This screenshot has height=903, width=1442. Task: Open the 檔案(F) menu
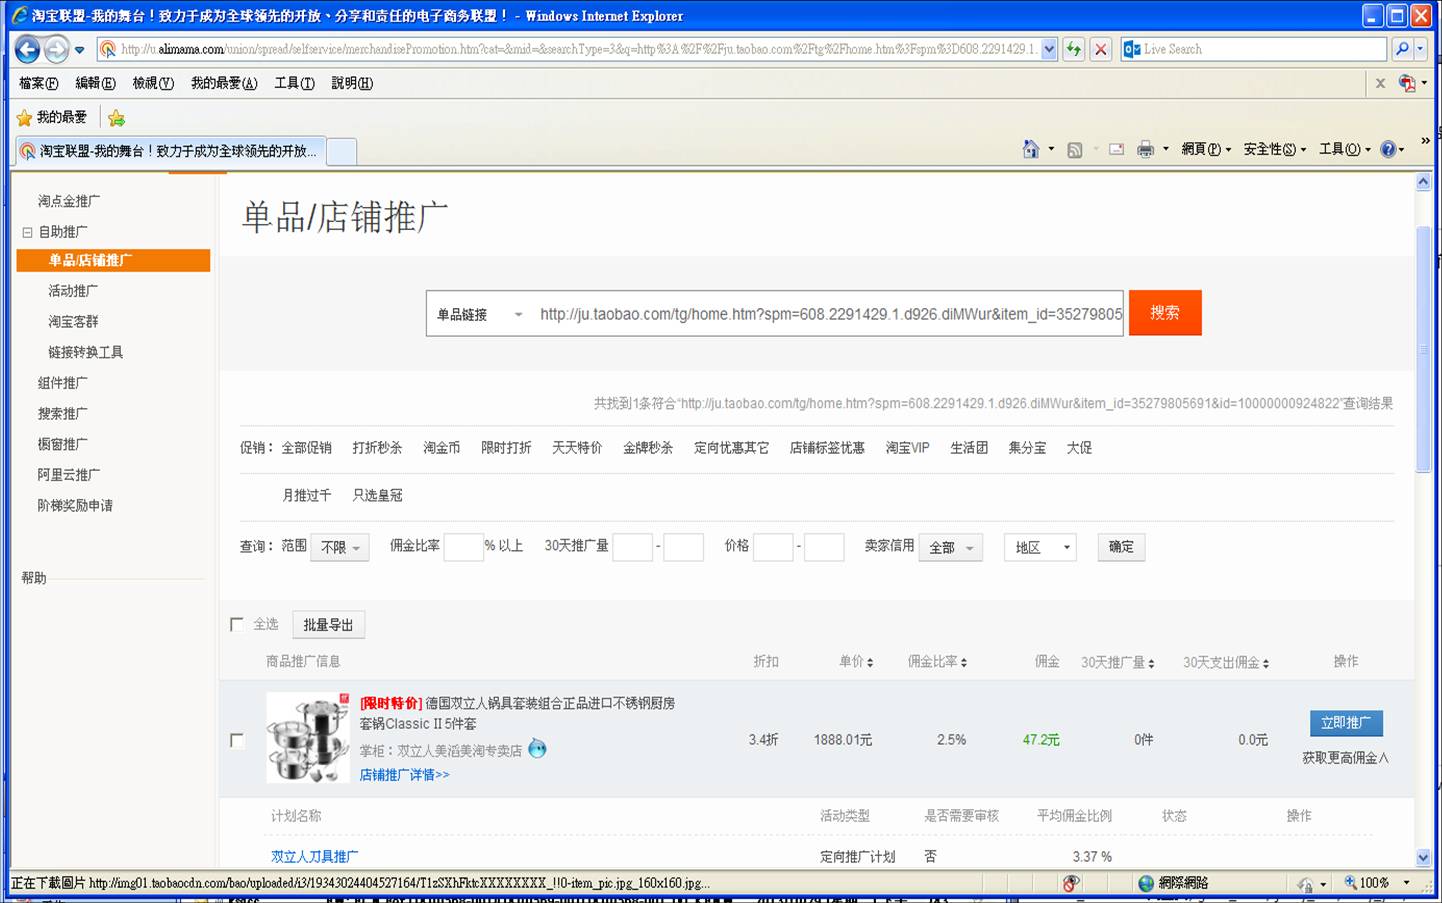tap(38, 83)
